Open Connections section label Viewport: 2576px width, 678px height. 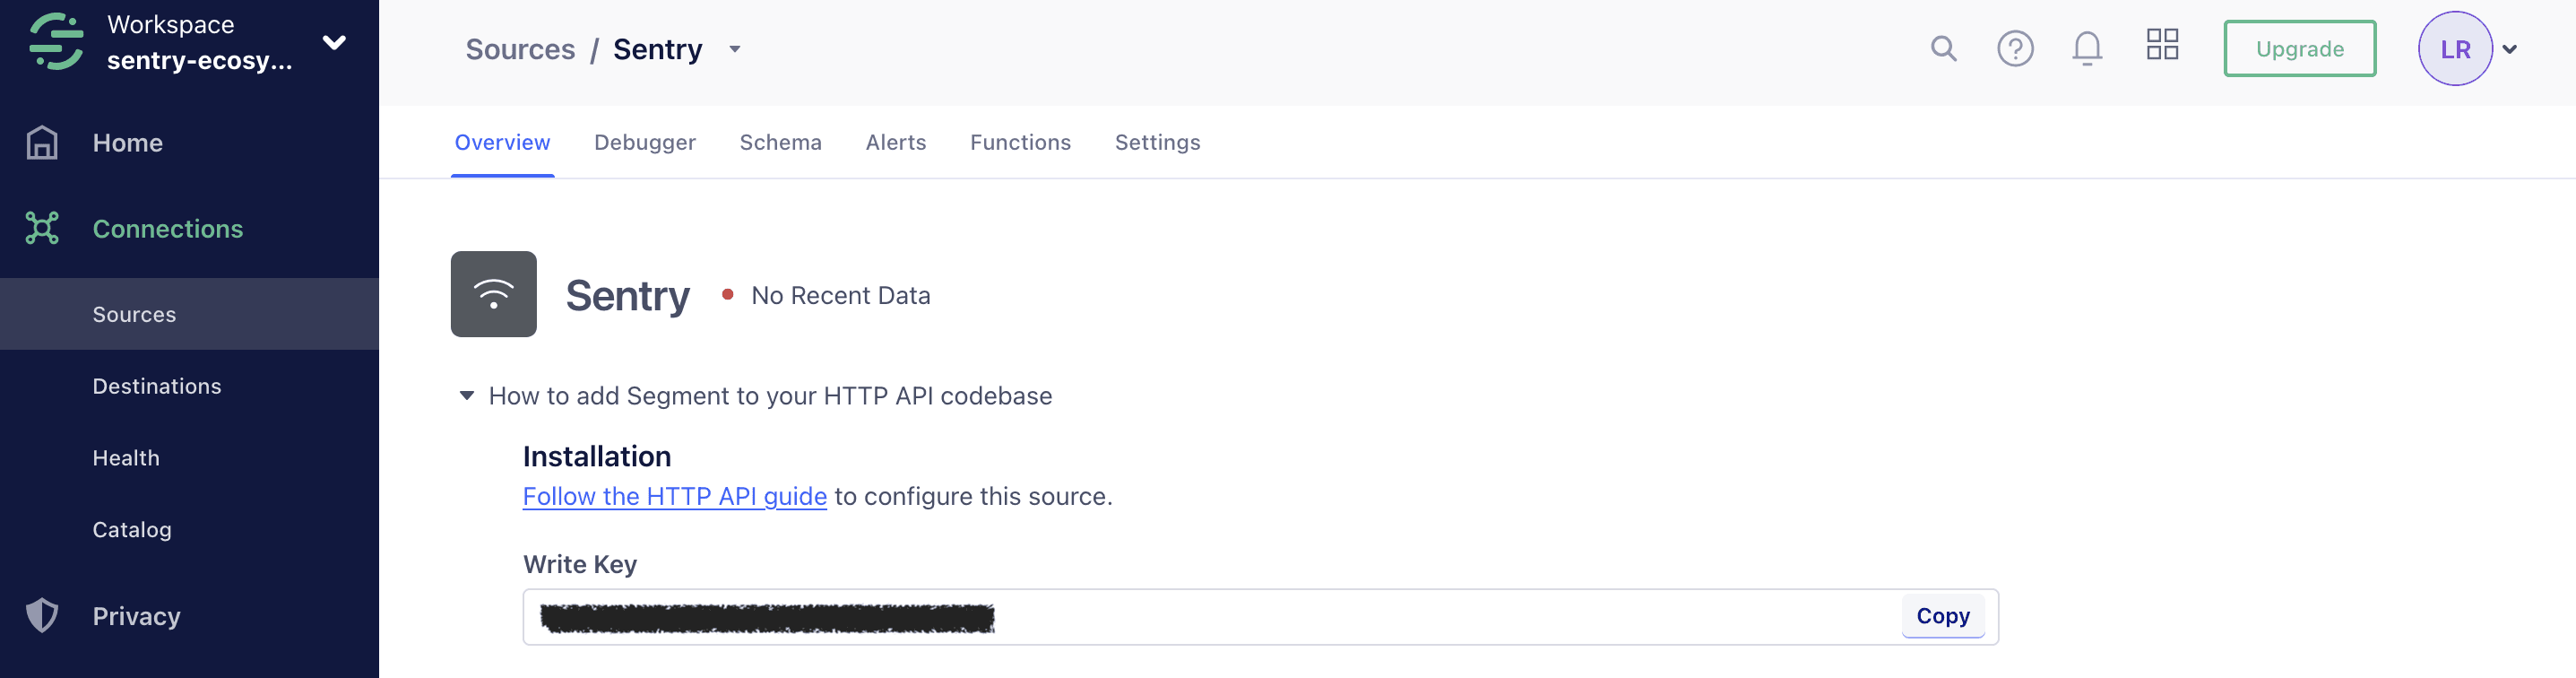(168, 229)
